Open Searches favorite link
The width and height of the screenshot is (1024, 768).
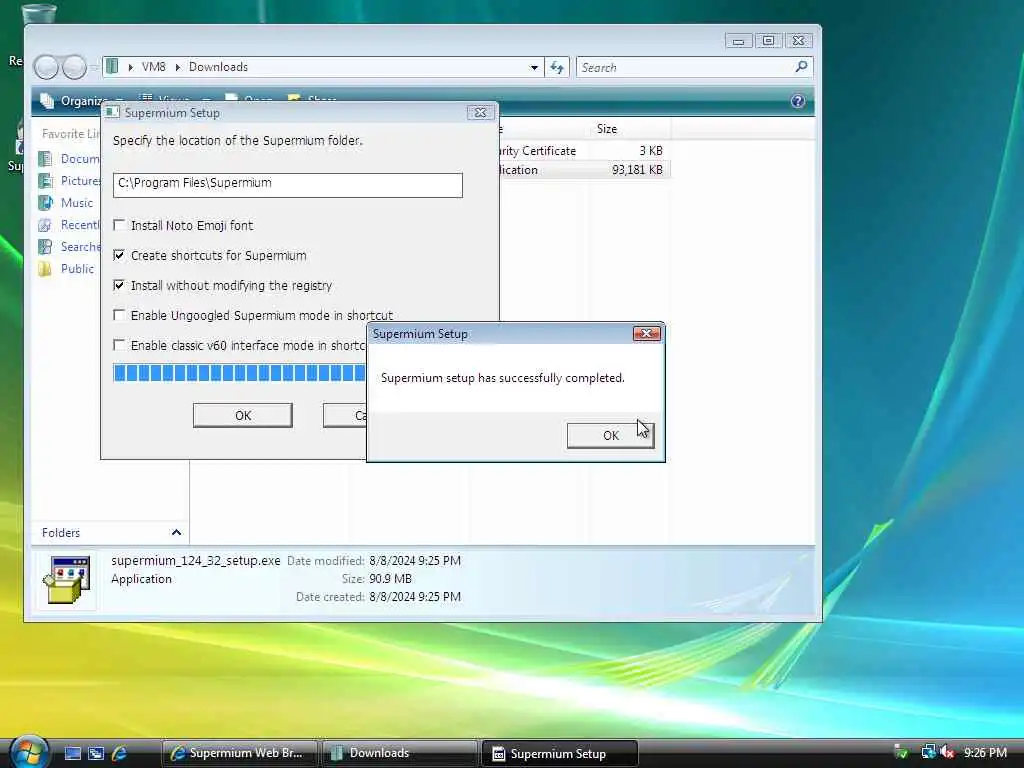(x=80, y=247)
